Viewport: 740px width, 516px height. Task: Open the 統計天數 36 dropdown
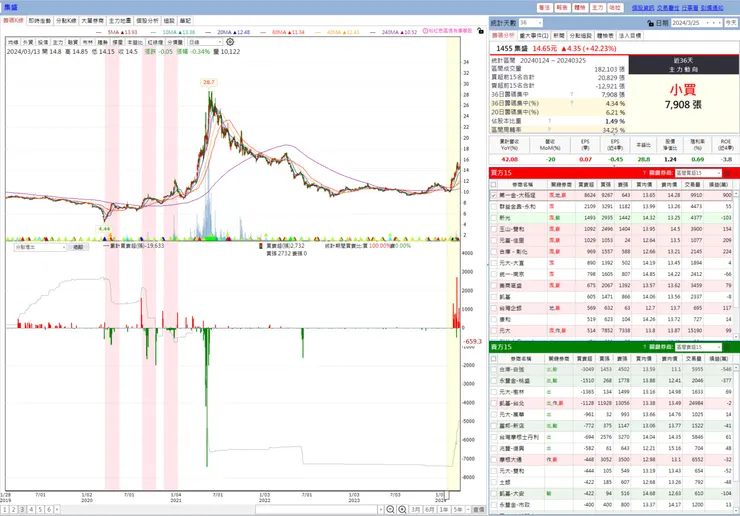(x=540, y=23)
